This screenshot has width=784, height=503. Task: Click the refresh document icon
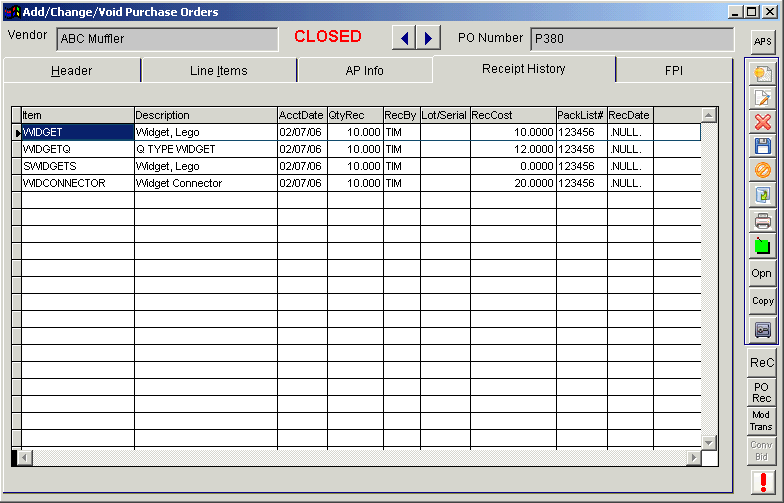point(762,194)
